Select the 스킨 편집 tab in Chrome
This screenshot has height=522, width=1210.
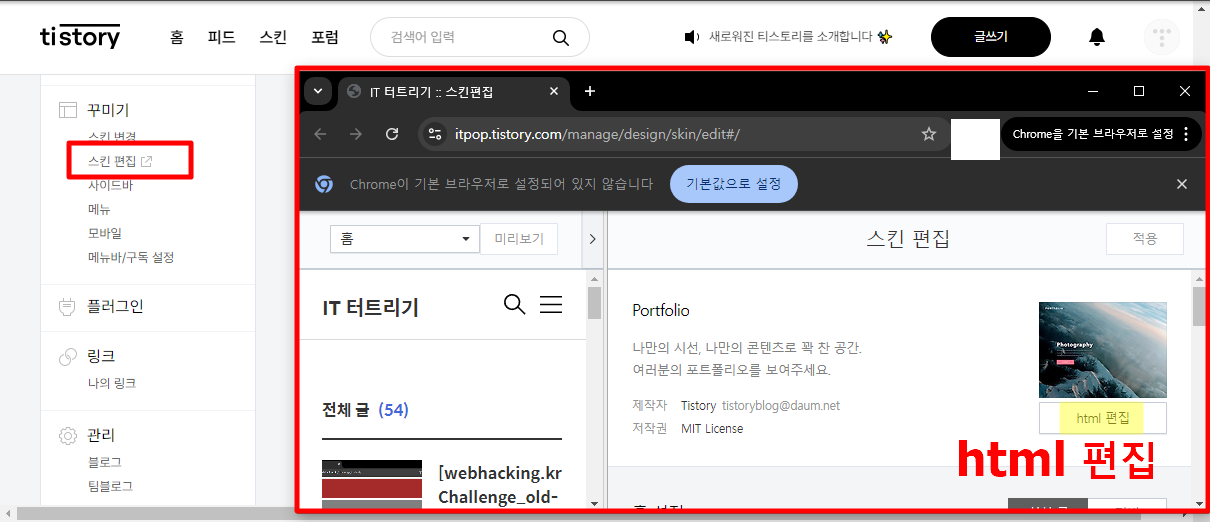pos(455,91)
